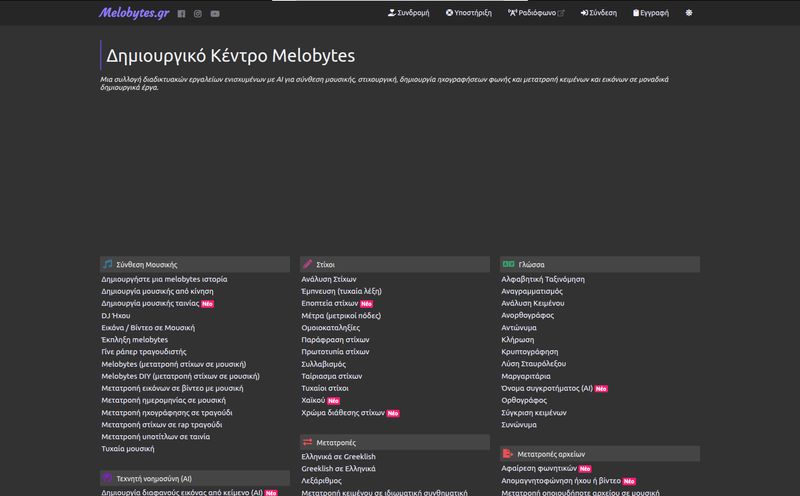The image size is (800, 496).
Task: Open Melobytes DIY (μετατροπή στίχων σε μουσική)
Action: pos(180,376)
